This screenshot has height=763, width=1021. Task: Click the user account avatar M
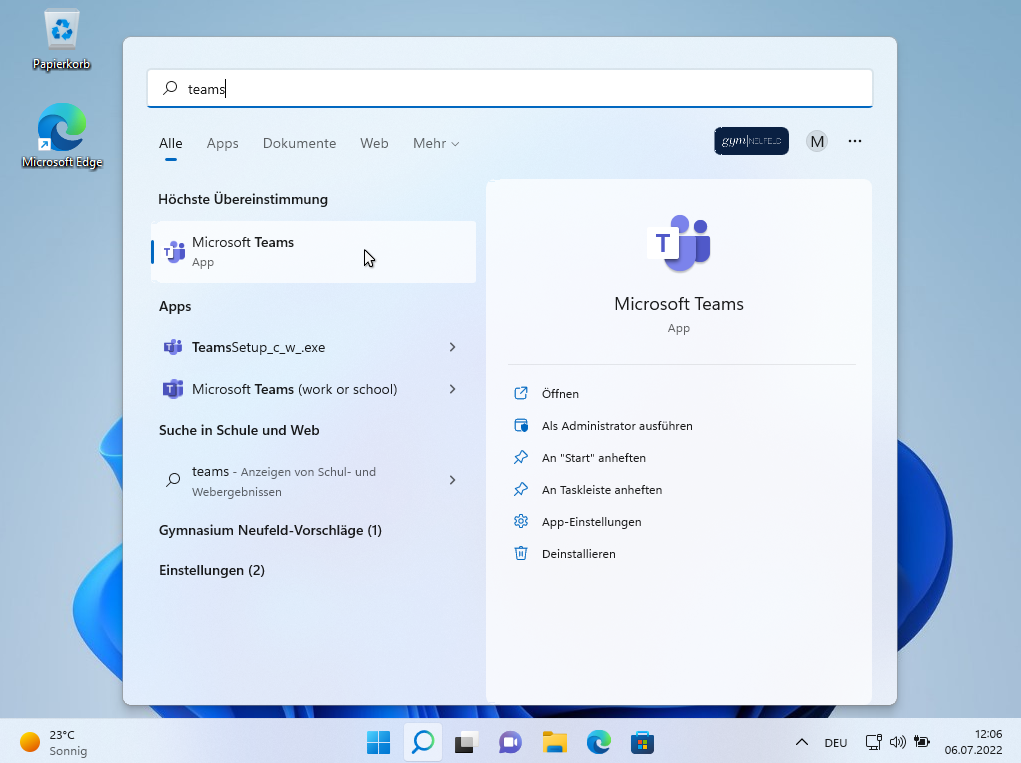[817, 141]
